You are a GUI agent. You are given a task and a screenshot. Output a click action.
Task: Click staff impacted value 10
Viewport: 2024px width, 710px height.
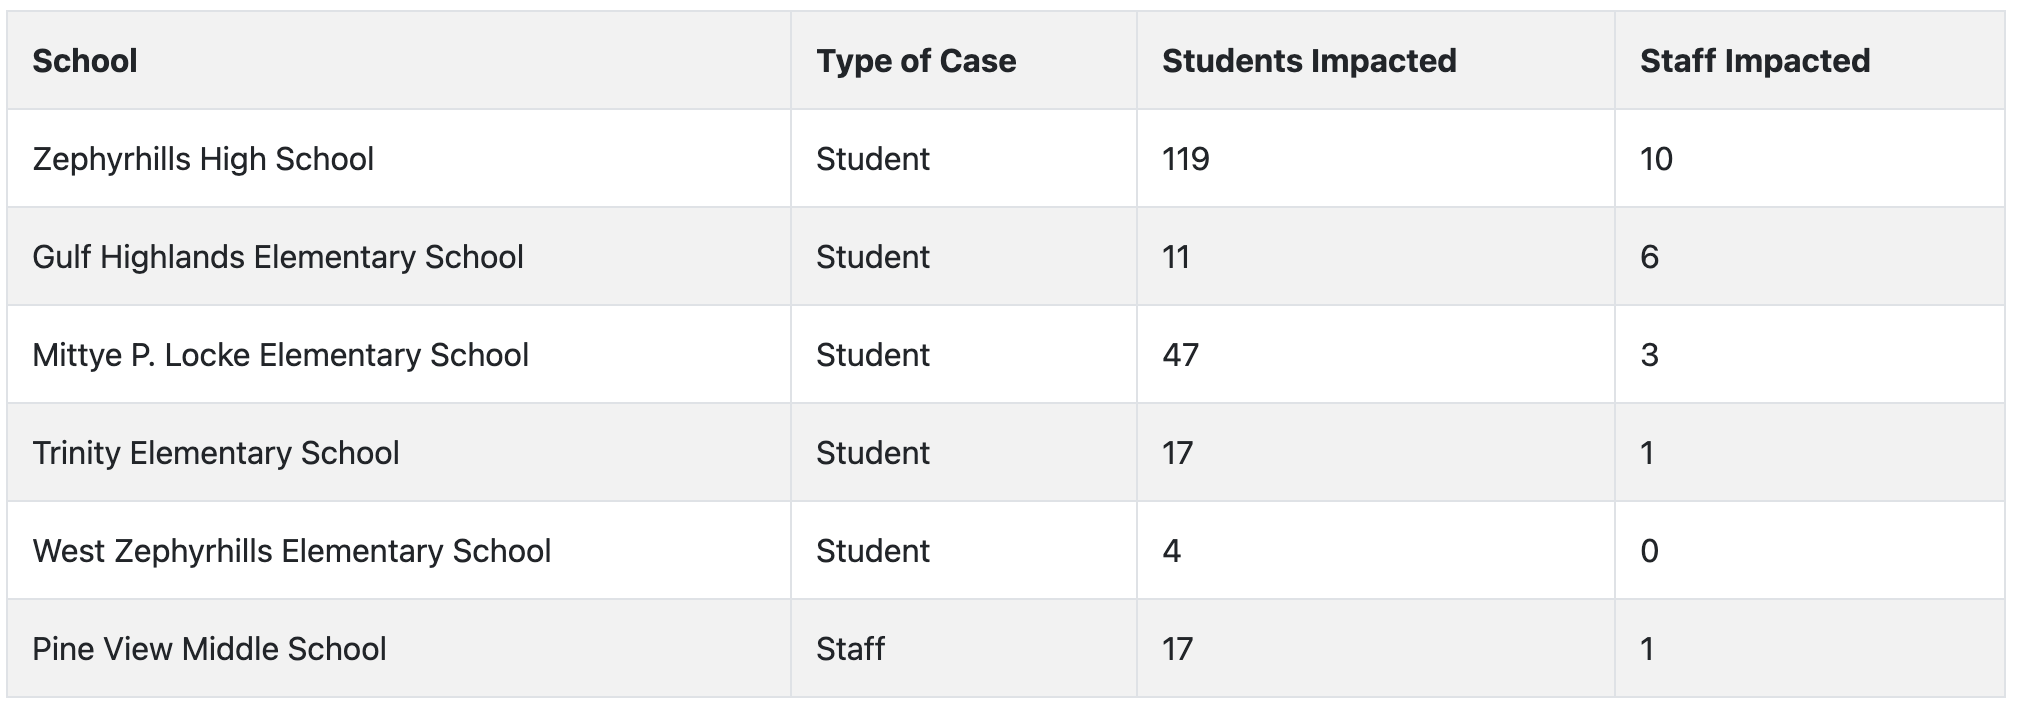point(1656,159)
